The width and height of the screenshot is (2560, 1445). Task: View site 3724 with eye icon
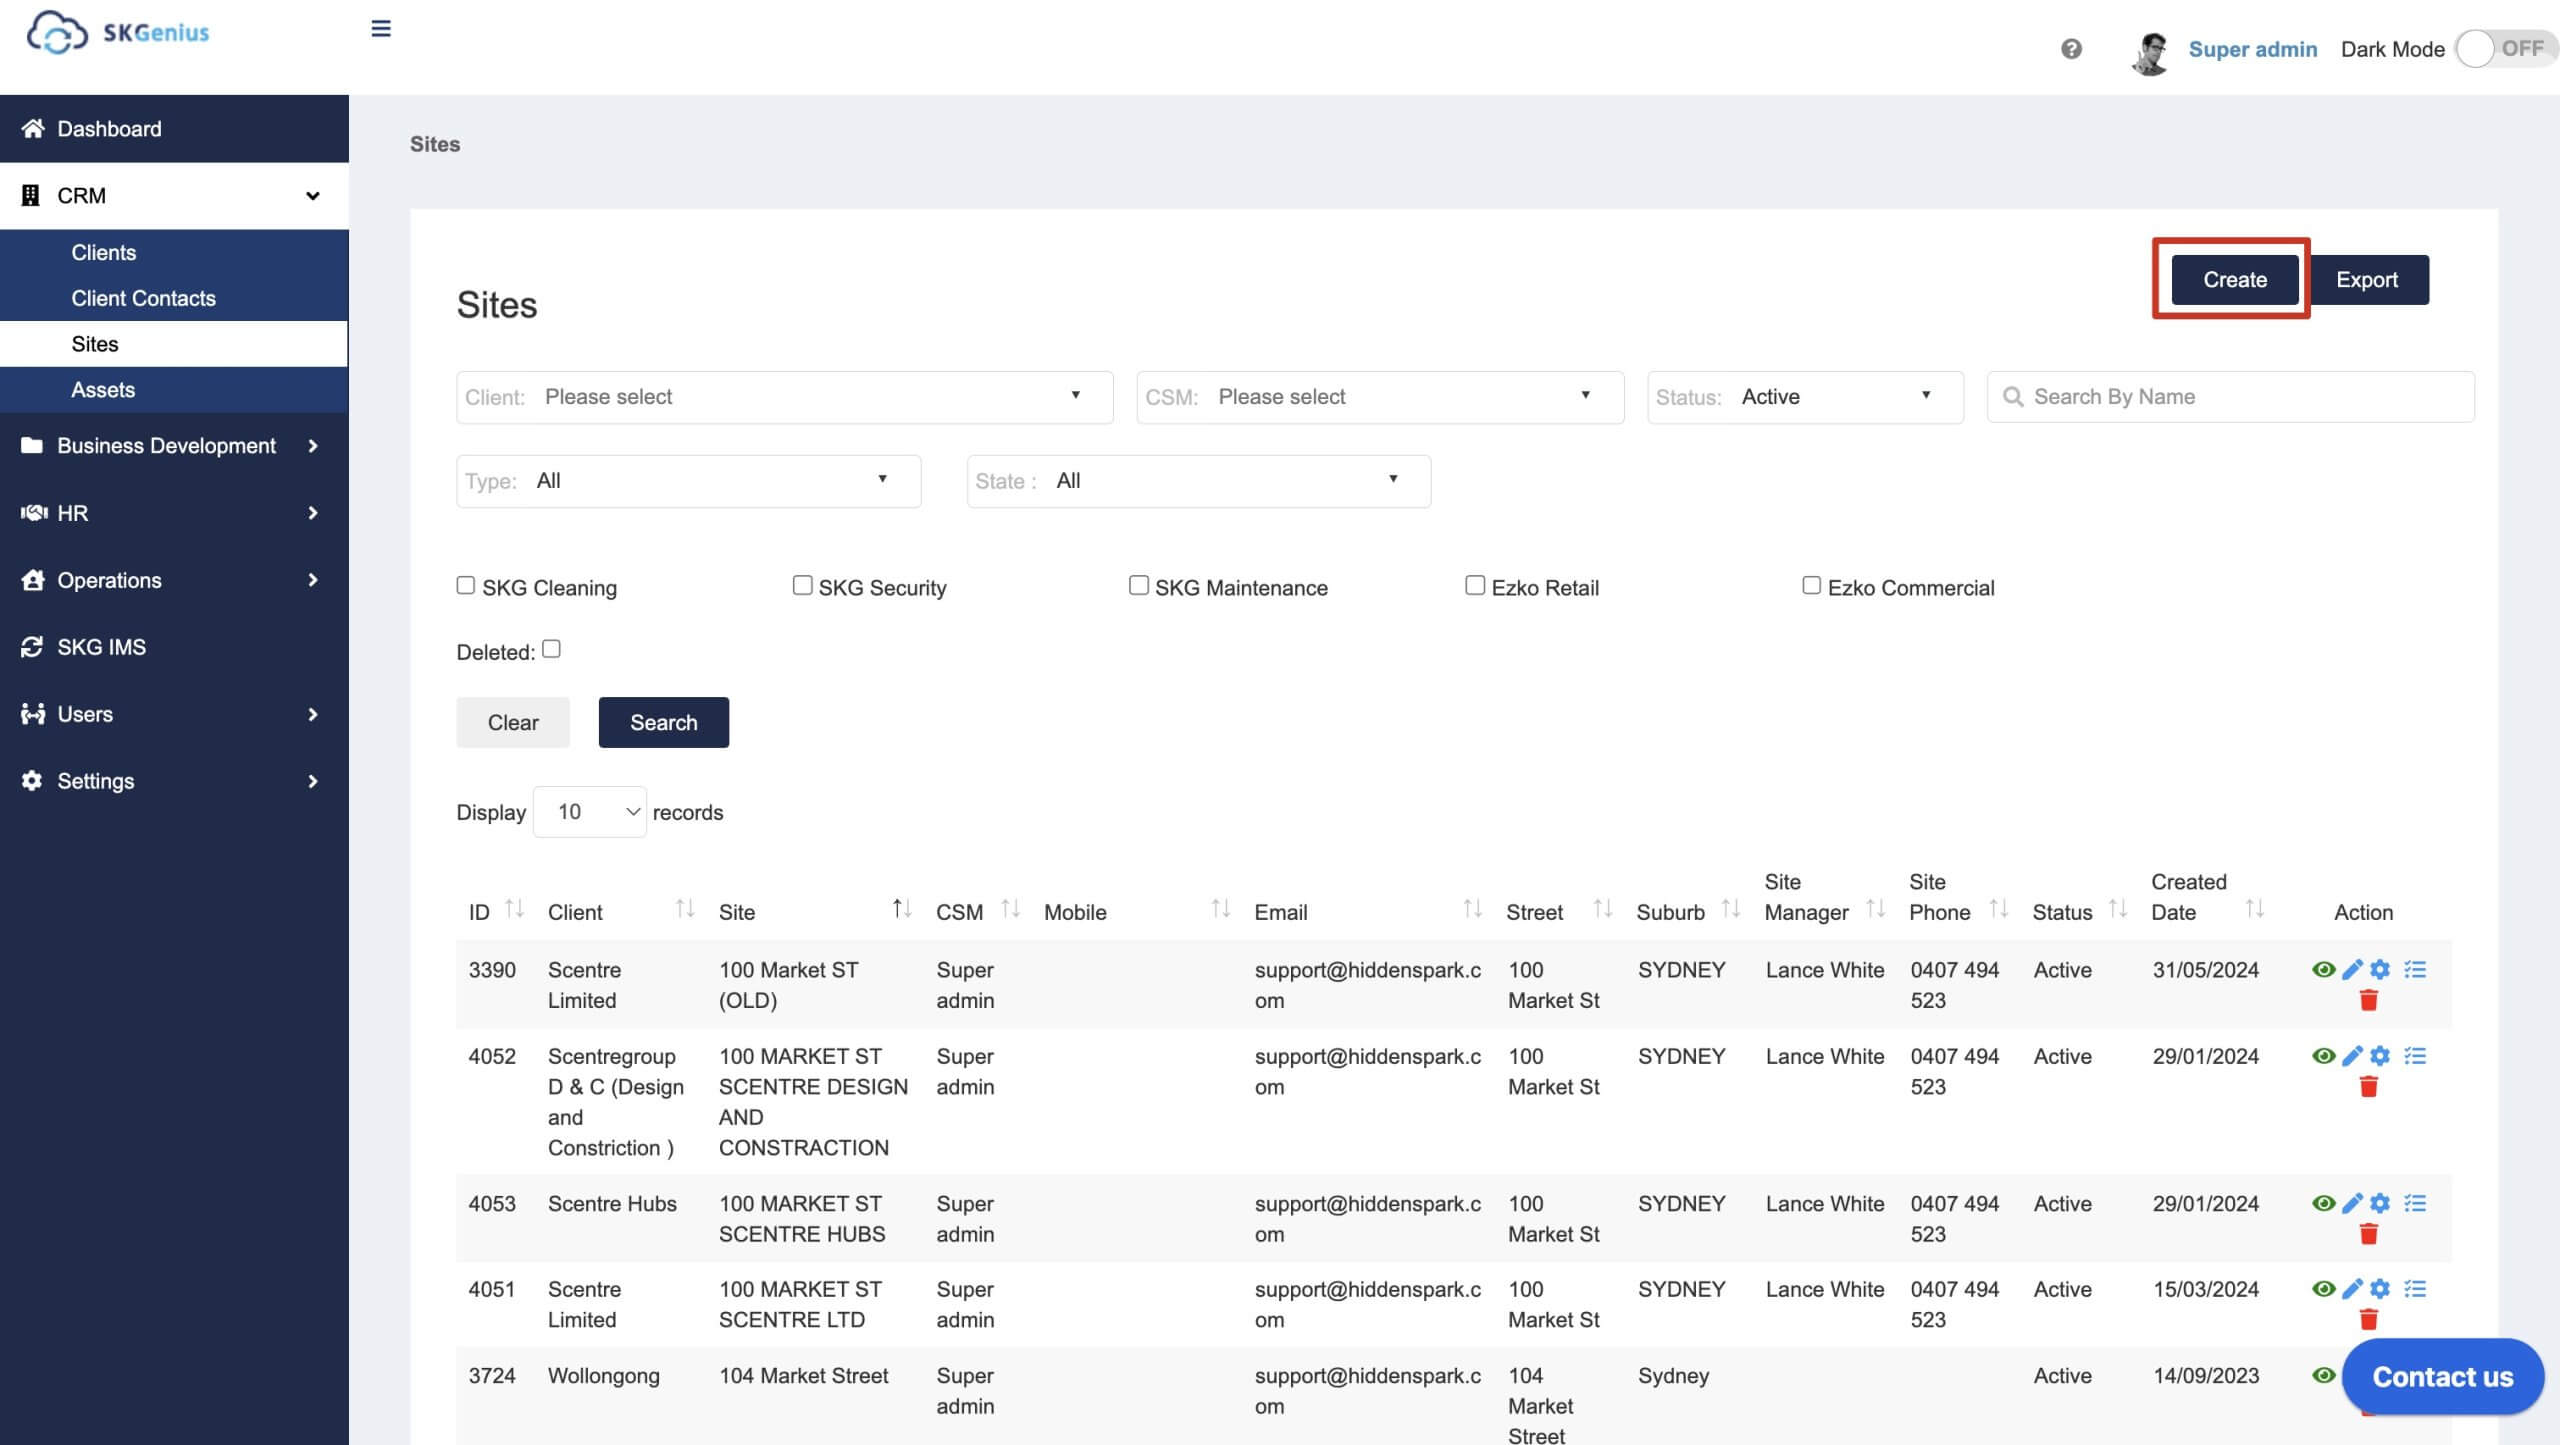point(2323,1376)
